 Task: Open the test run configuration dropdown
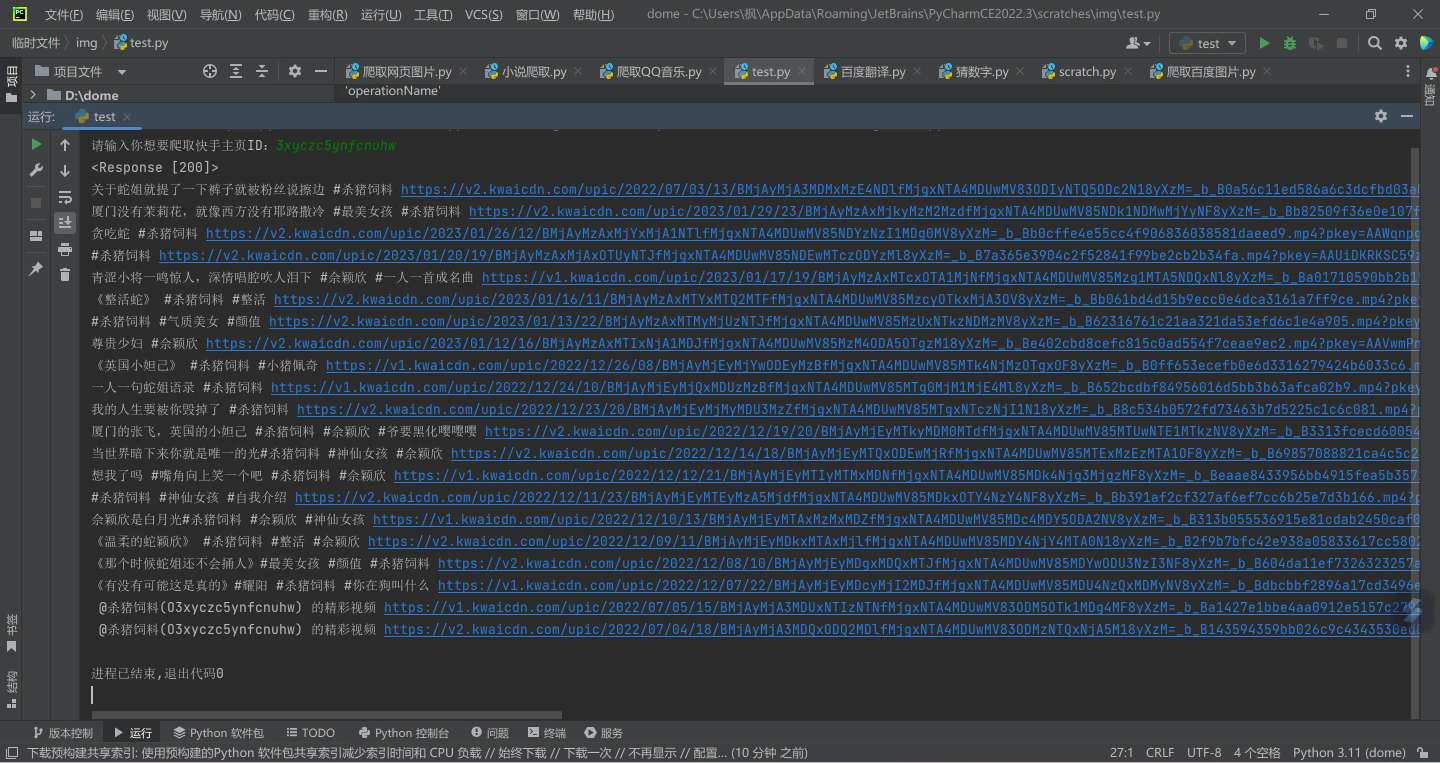point(1232,42)
